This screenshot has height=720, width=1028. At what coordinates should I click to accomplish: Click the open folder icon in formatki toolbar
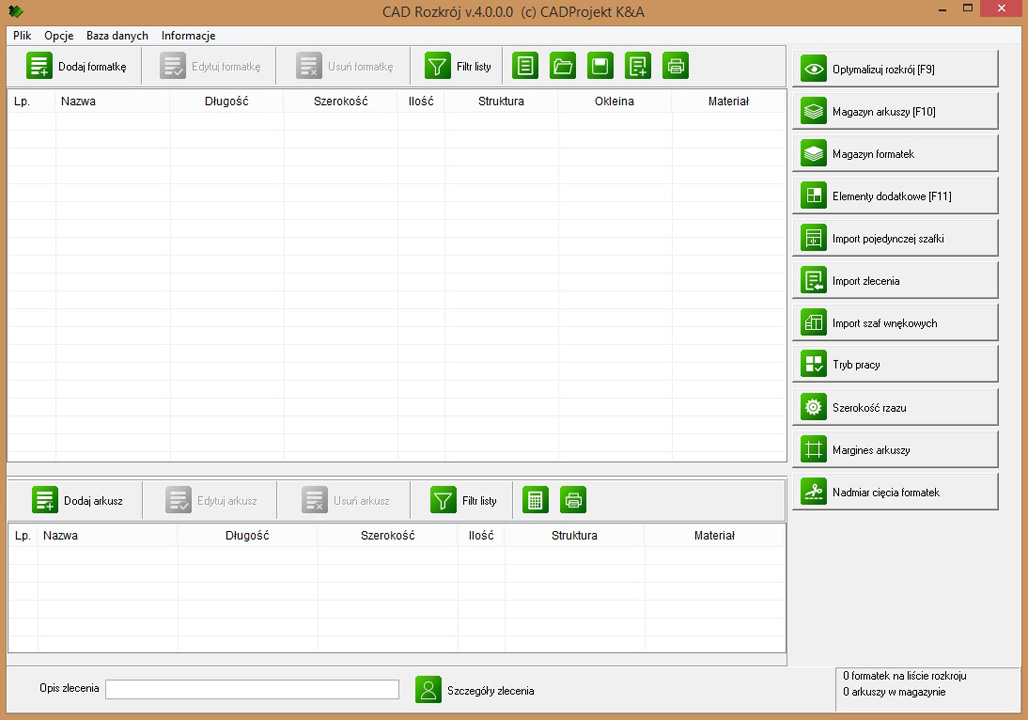coord(563,66)
